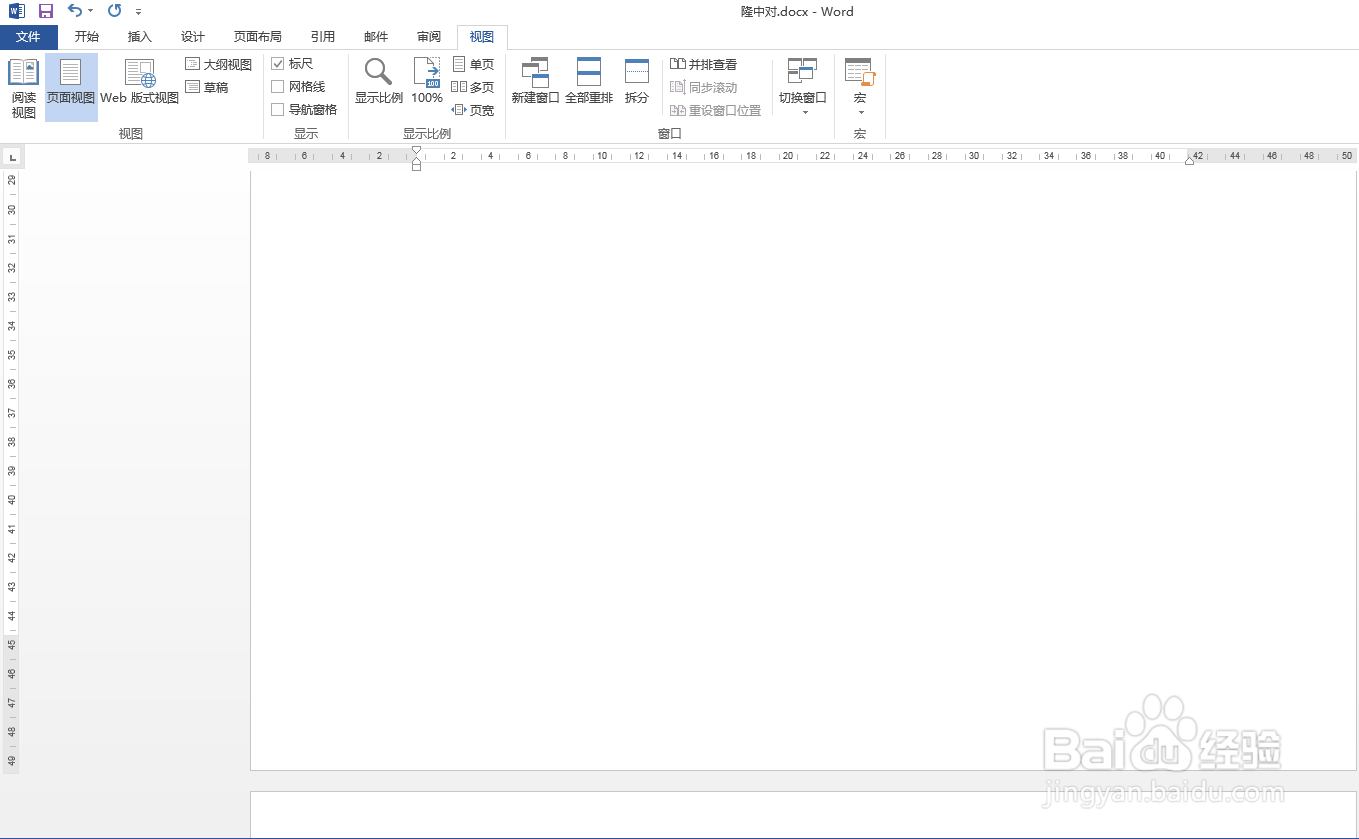
Task: Click the first line indent marker on ruler
Action: pyautogui.click(x=416, y=151)
